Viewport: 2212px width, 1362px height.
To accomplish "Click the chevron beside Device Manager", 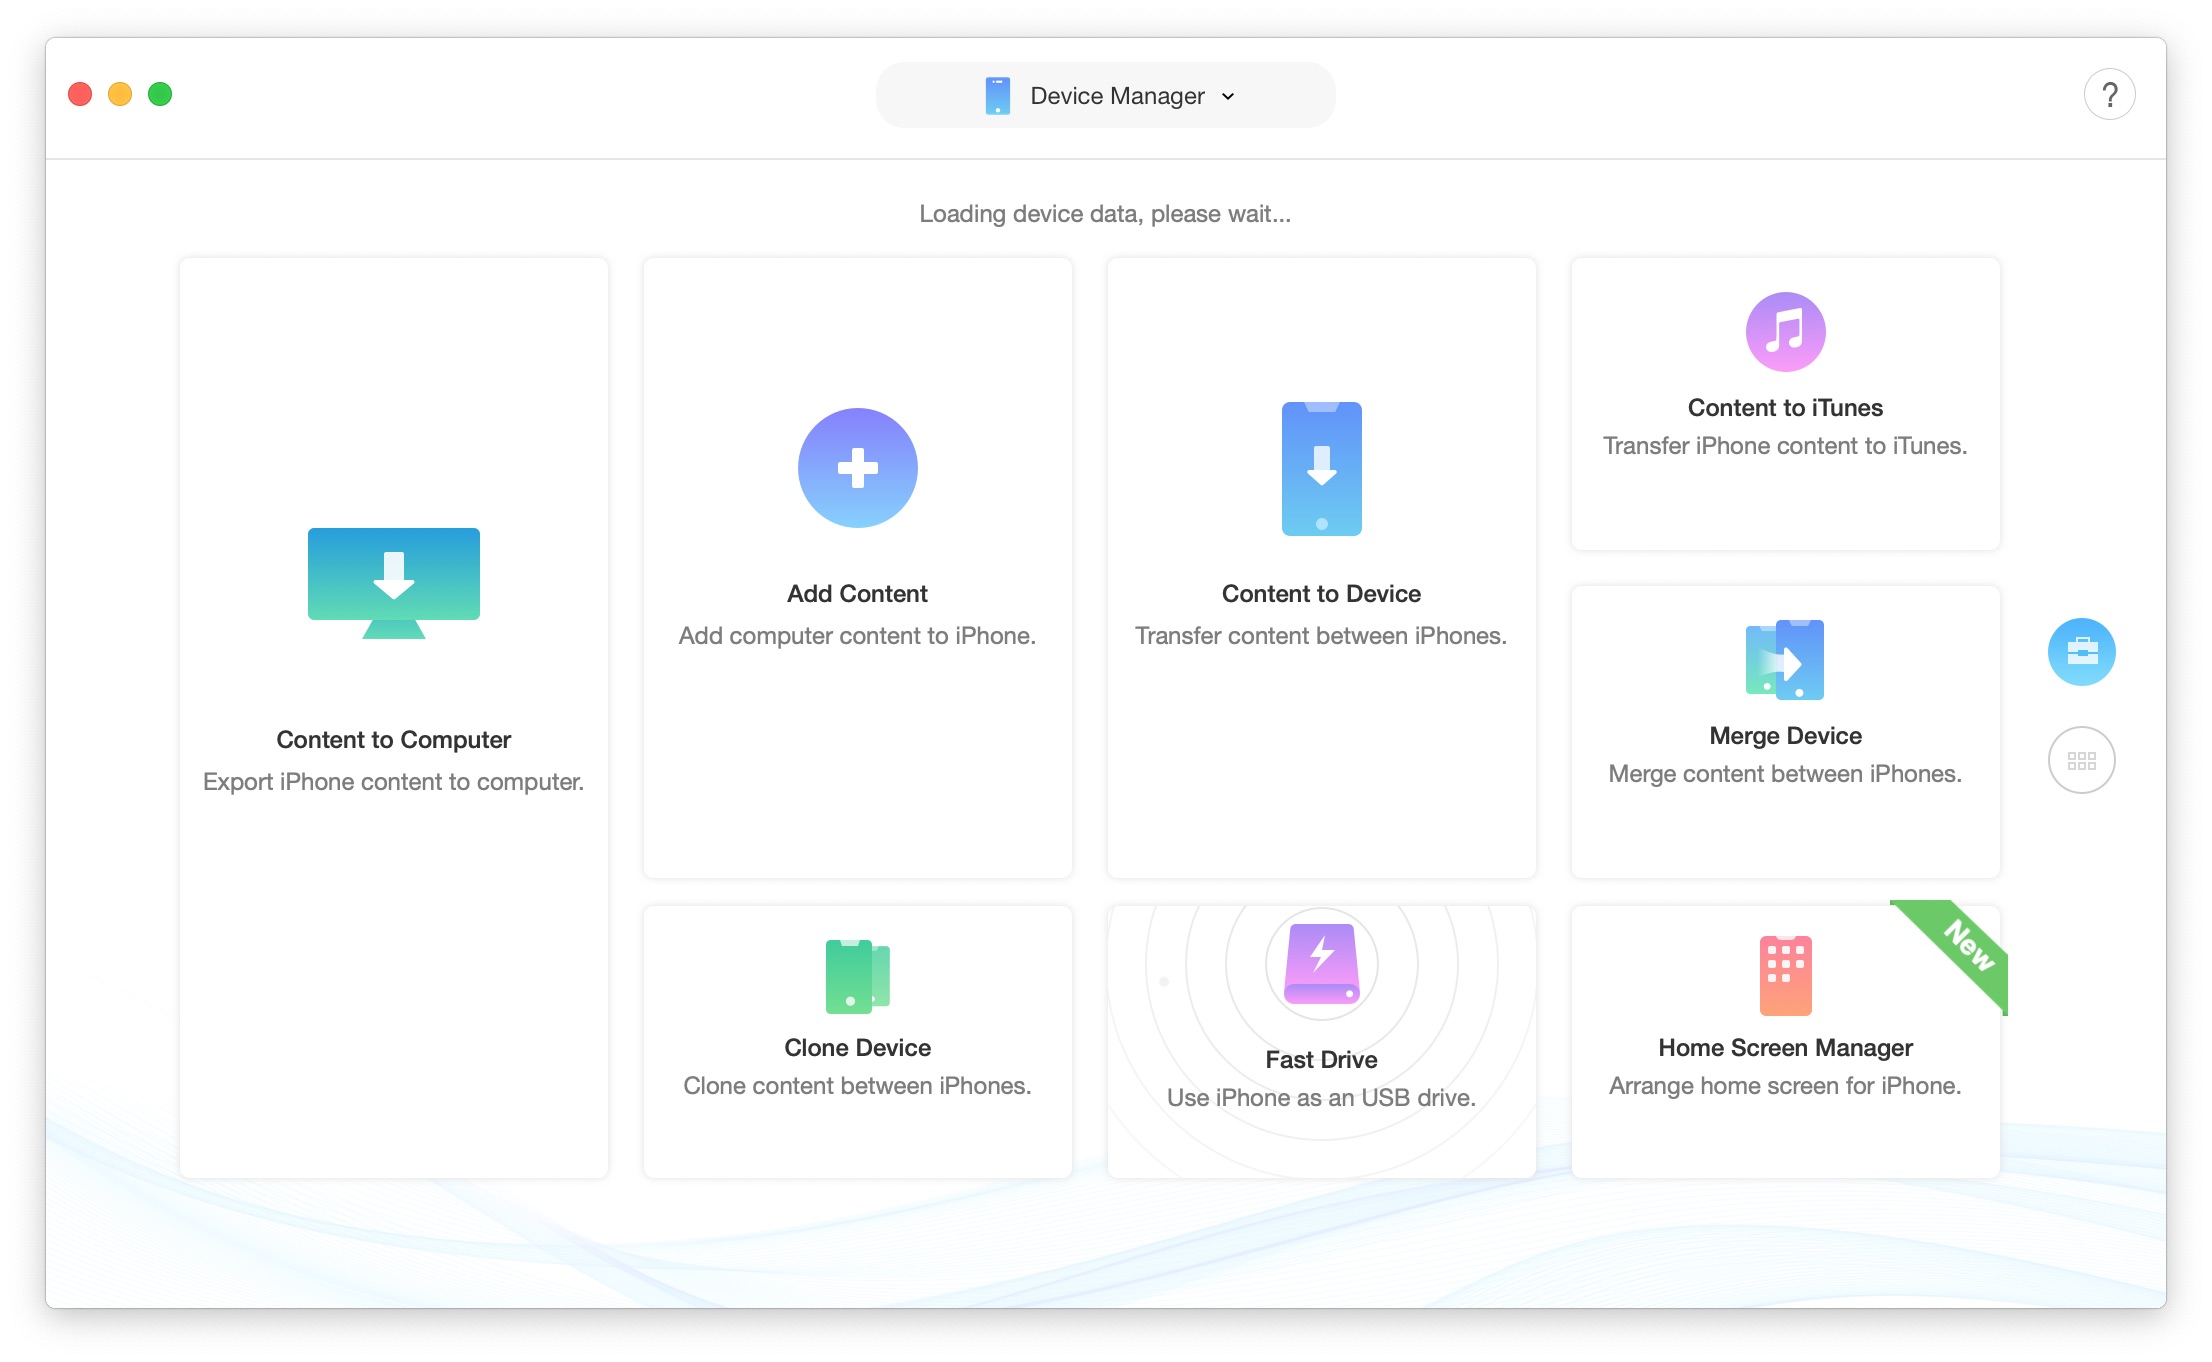I will (x=1228, y=97).
